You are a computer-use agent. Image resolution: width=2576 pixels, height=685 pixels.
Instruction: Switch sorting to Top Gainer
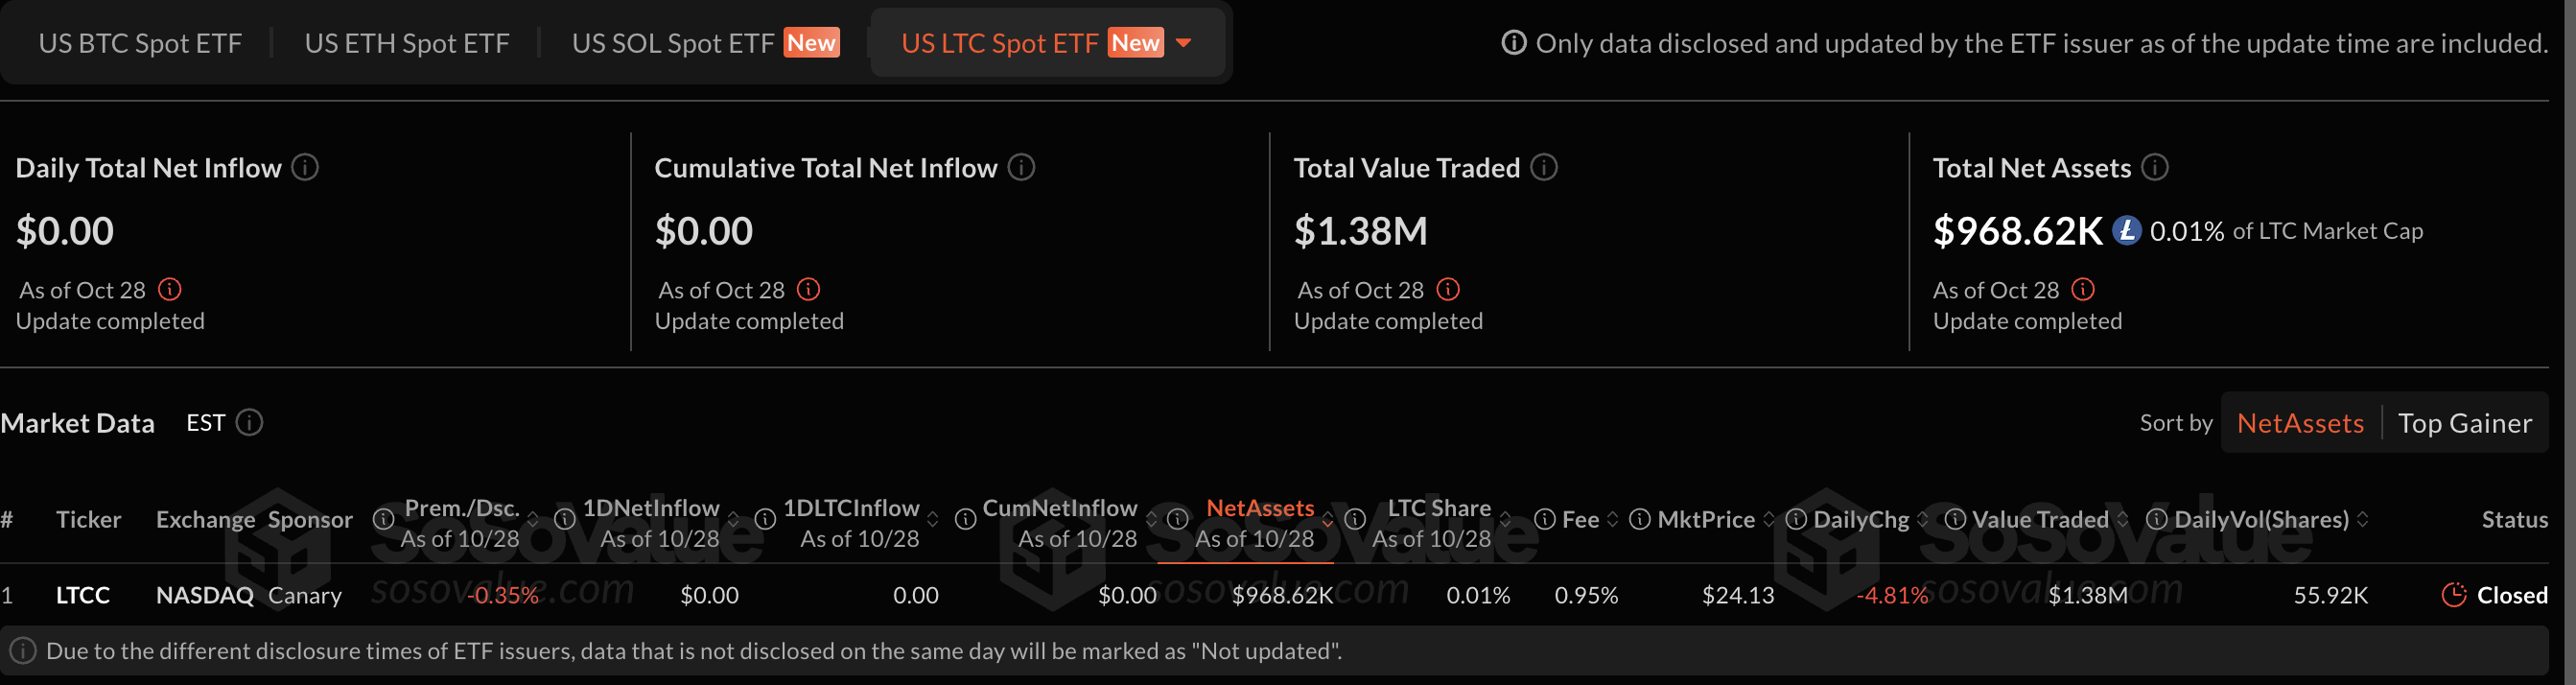pos(2464,423)
